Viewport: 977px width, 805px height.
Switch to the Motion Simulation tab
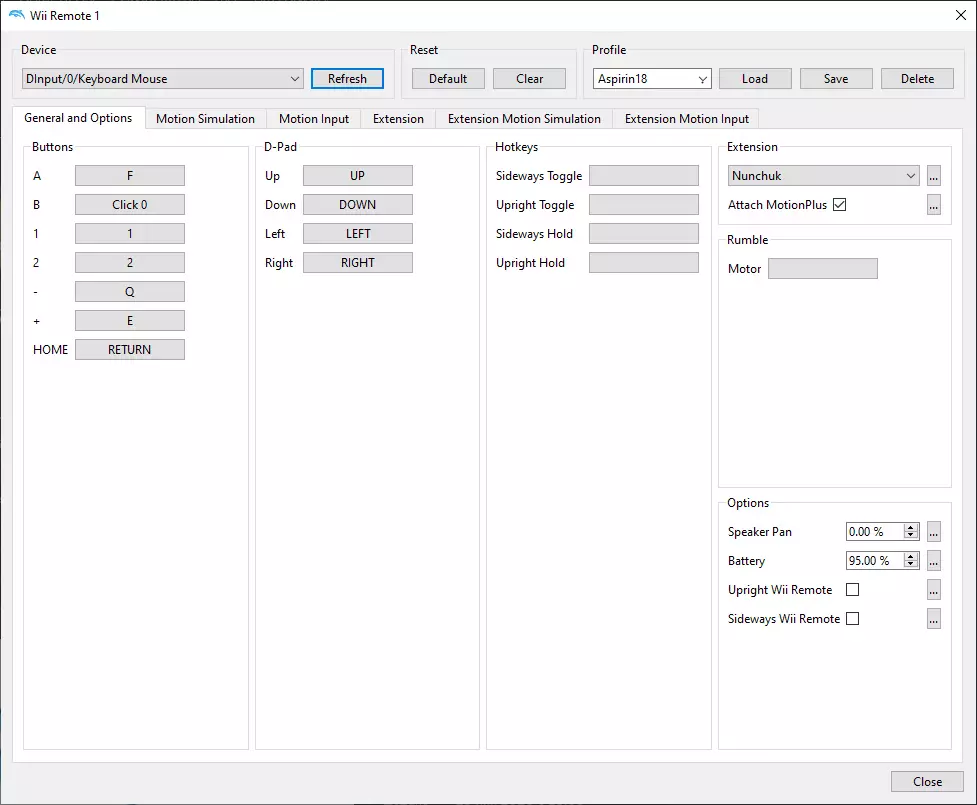[205, 119]
